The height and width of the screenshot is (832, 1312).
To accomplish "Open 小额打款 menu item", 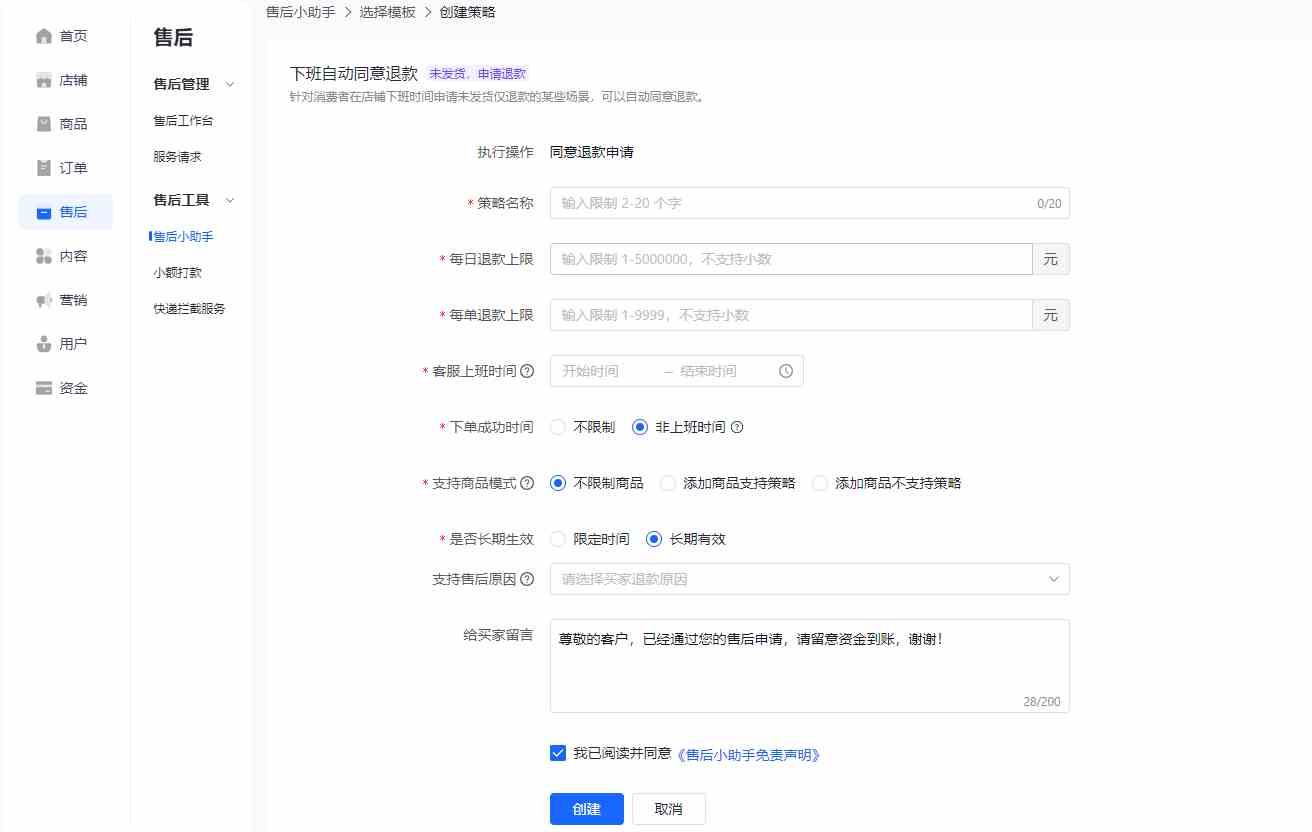I will coord(177,273).
